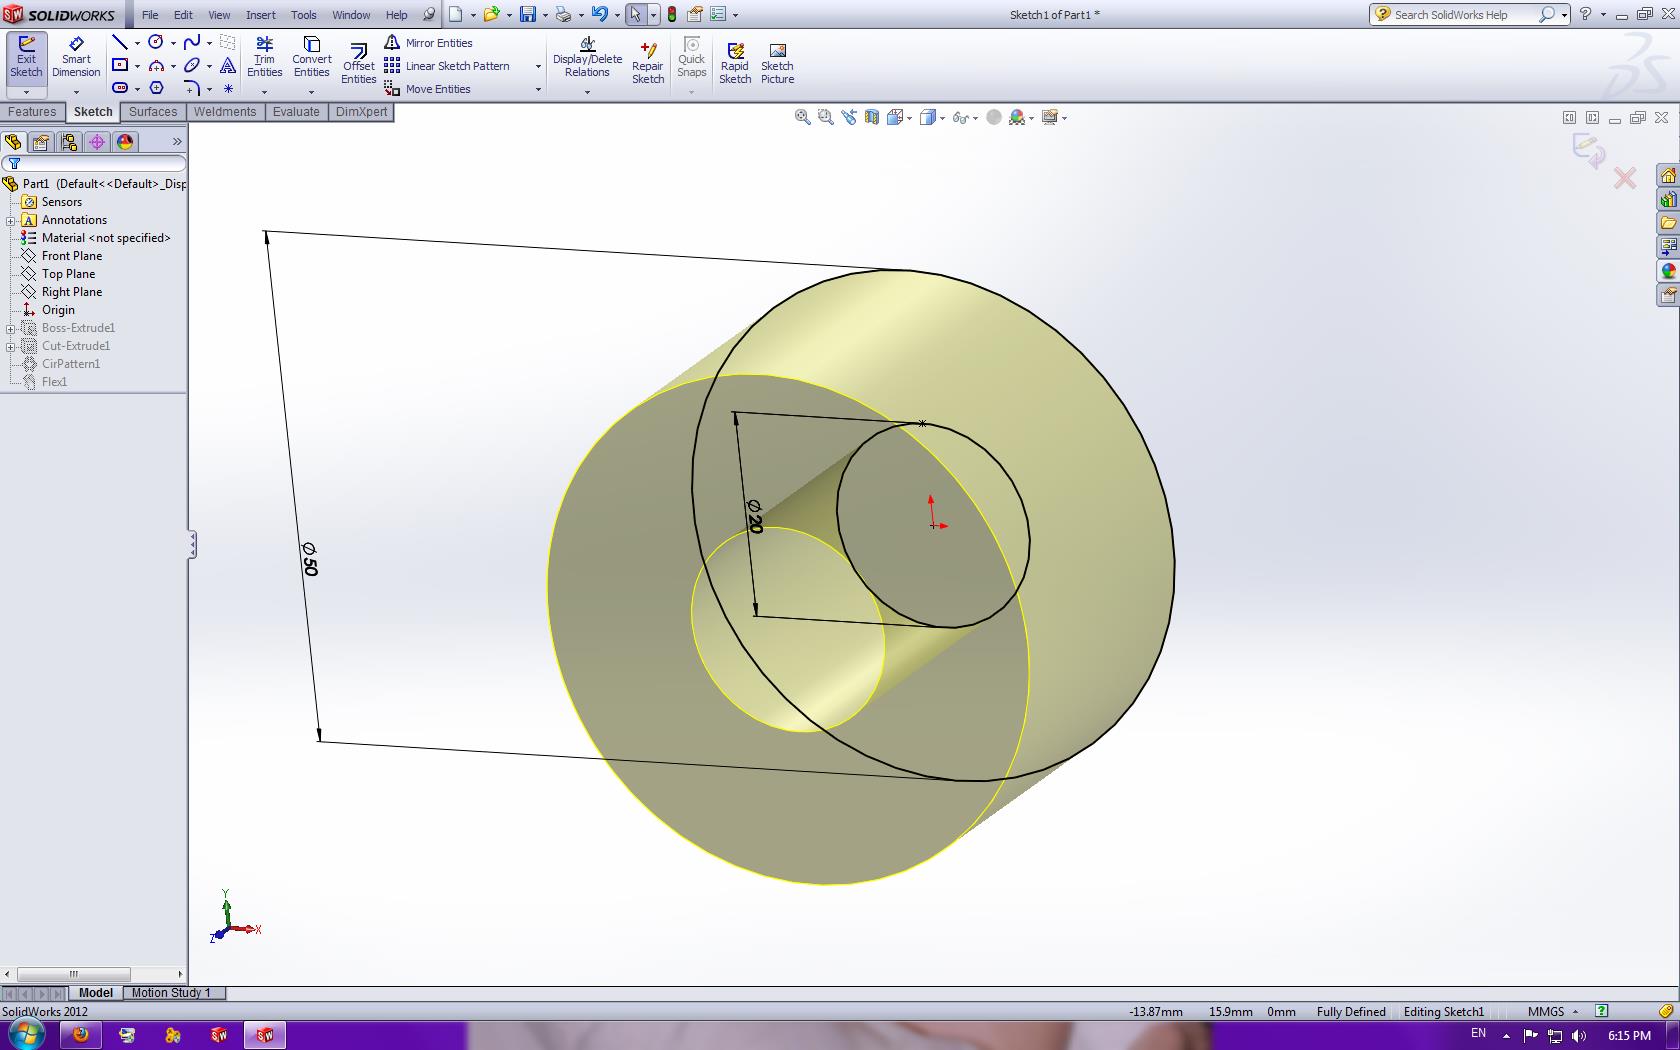Expand Convert Entities dropdown arrow
The height and width of the screenshot is (1050, 1680).
pos(311,92)
